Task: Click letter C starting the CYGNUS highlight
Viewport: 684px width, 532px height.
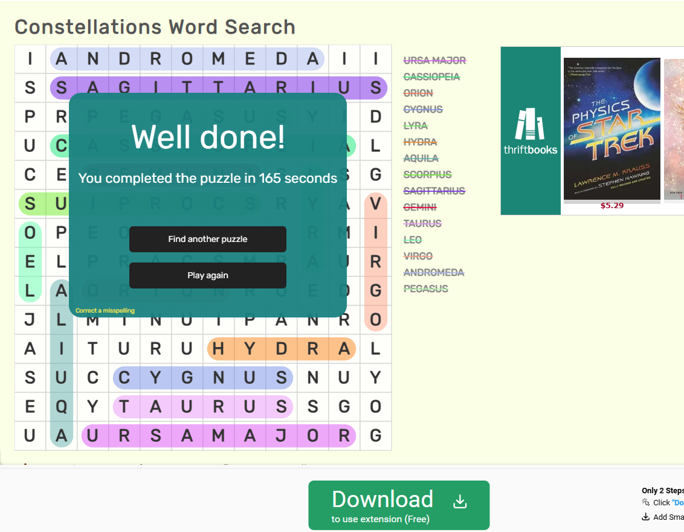Action: [x=124, y=378]
